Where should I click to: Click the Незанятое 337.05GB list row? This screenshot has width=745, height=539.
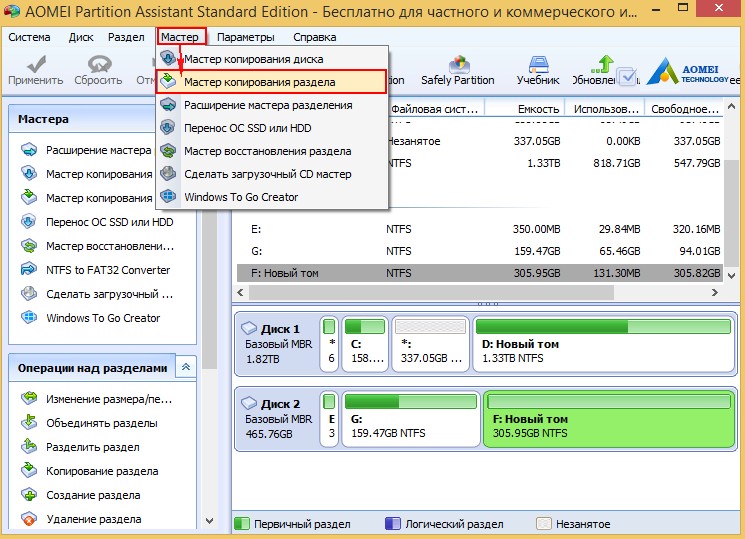click(555, 141)
